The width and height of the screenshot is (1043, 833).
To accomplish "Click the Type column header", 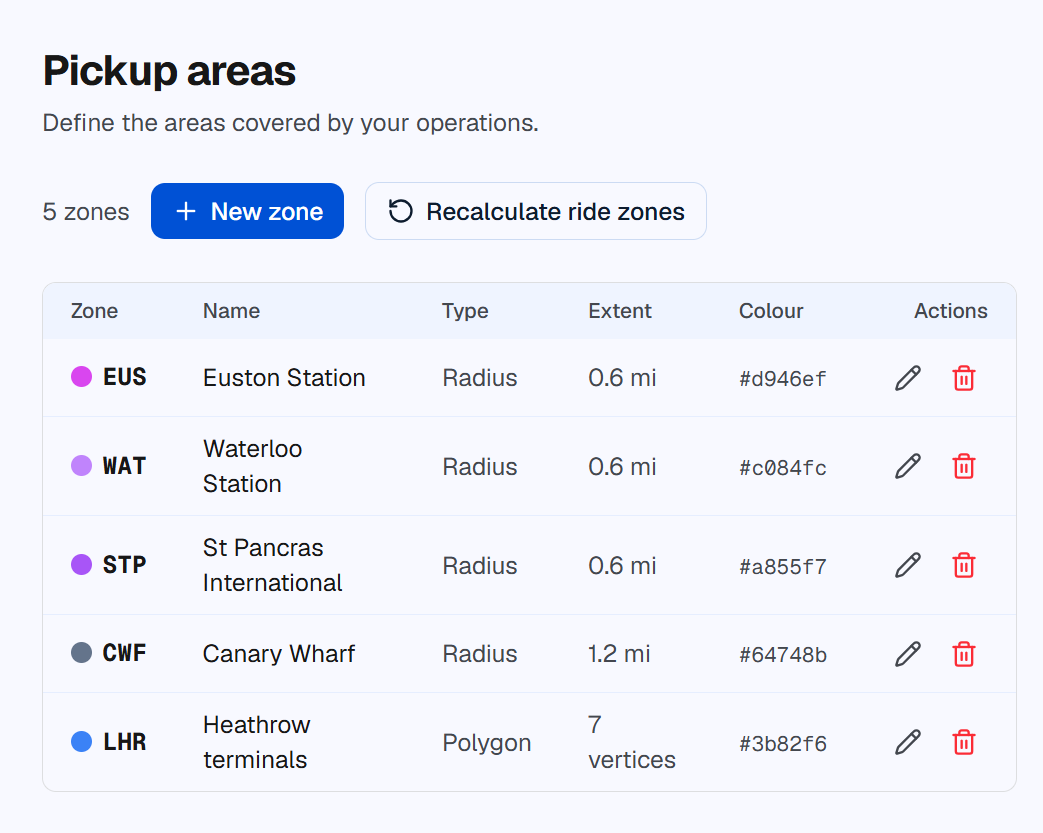I will pos(465,311).
